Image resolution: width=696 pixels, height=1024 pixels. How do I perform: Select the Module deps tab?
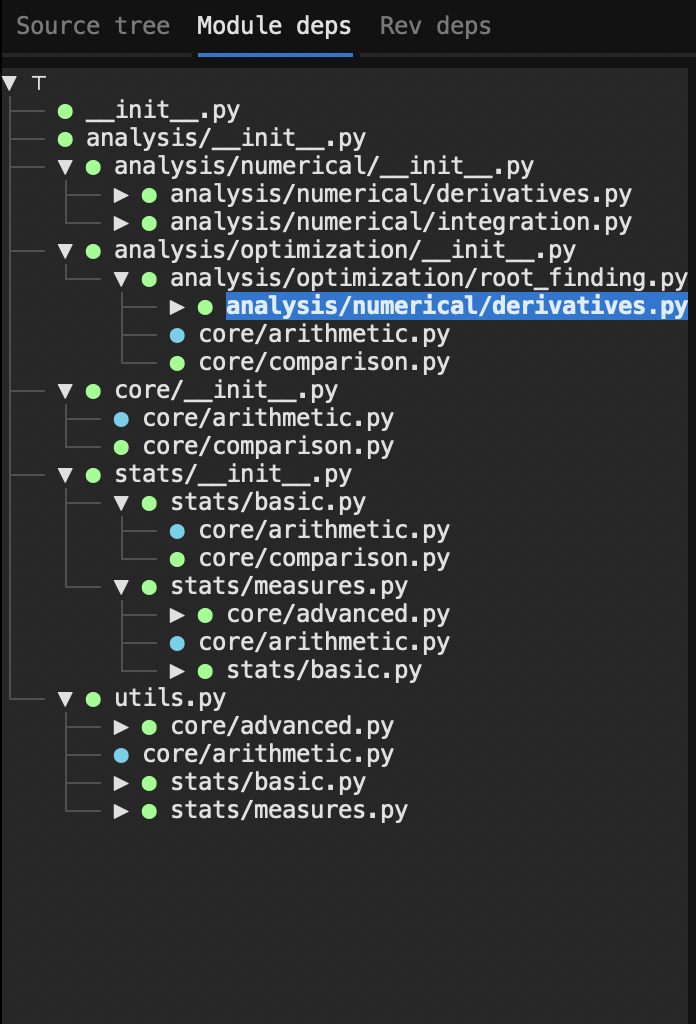pyautogui.click(x=274, y=26)
